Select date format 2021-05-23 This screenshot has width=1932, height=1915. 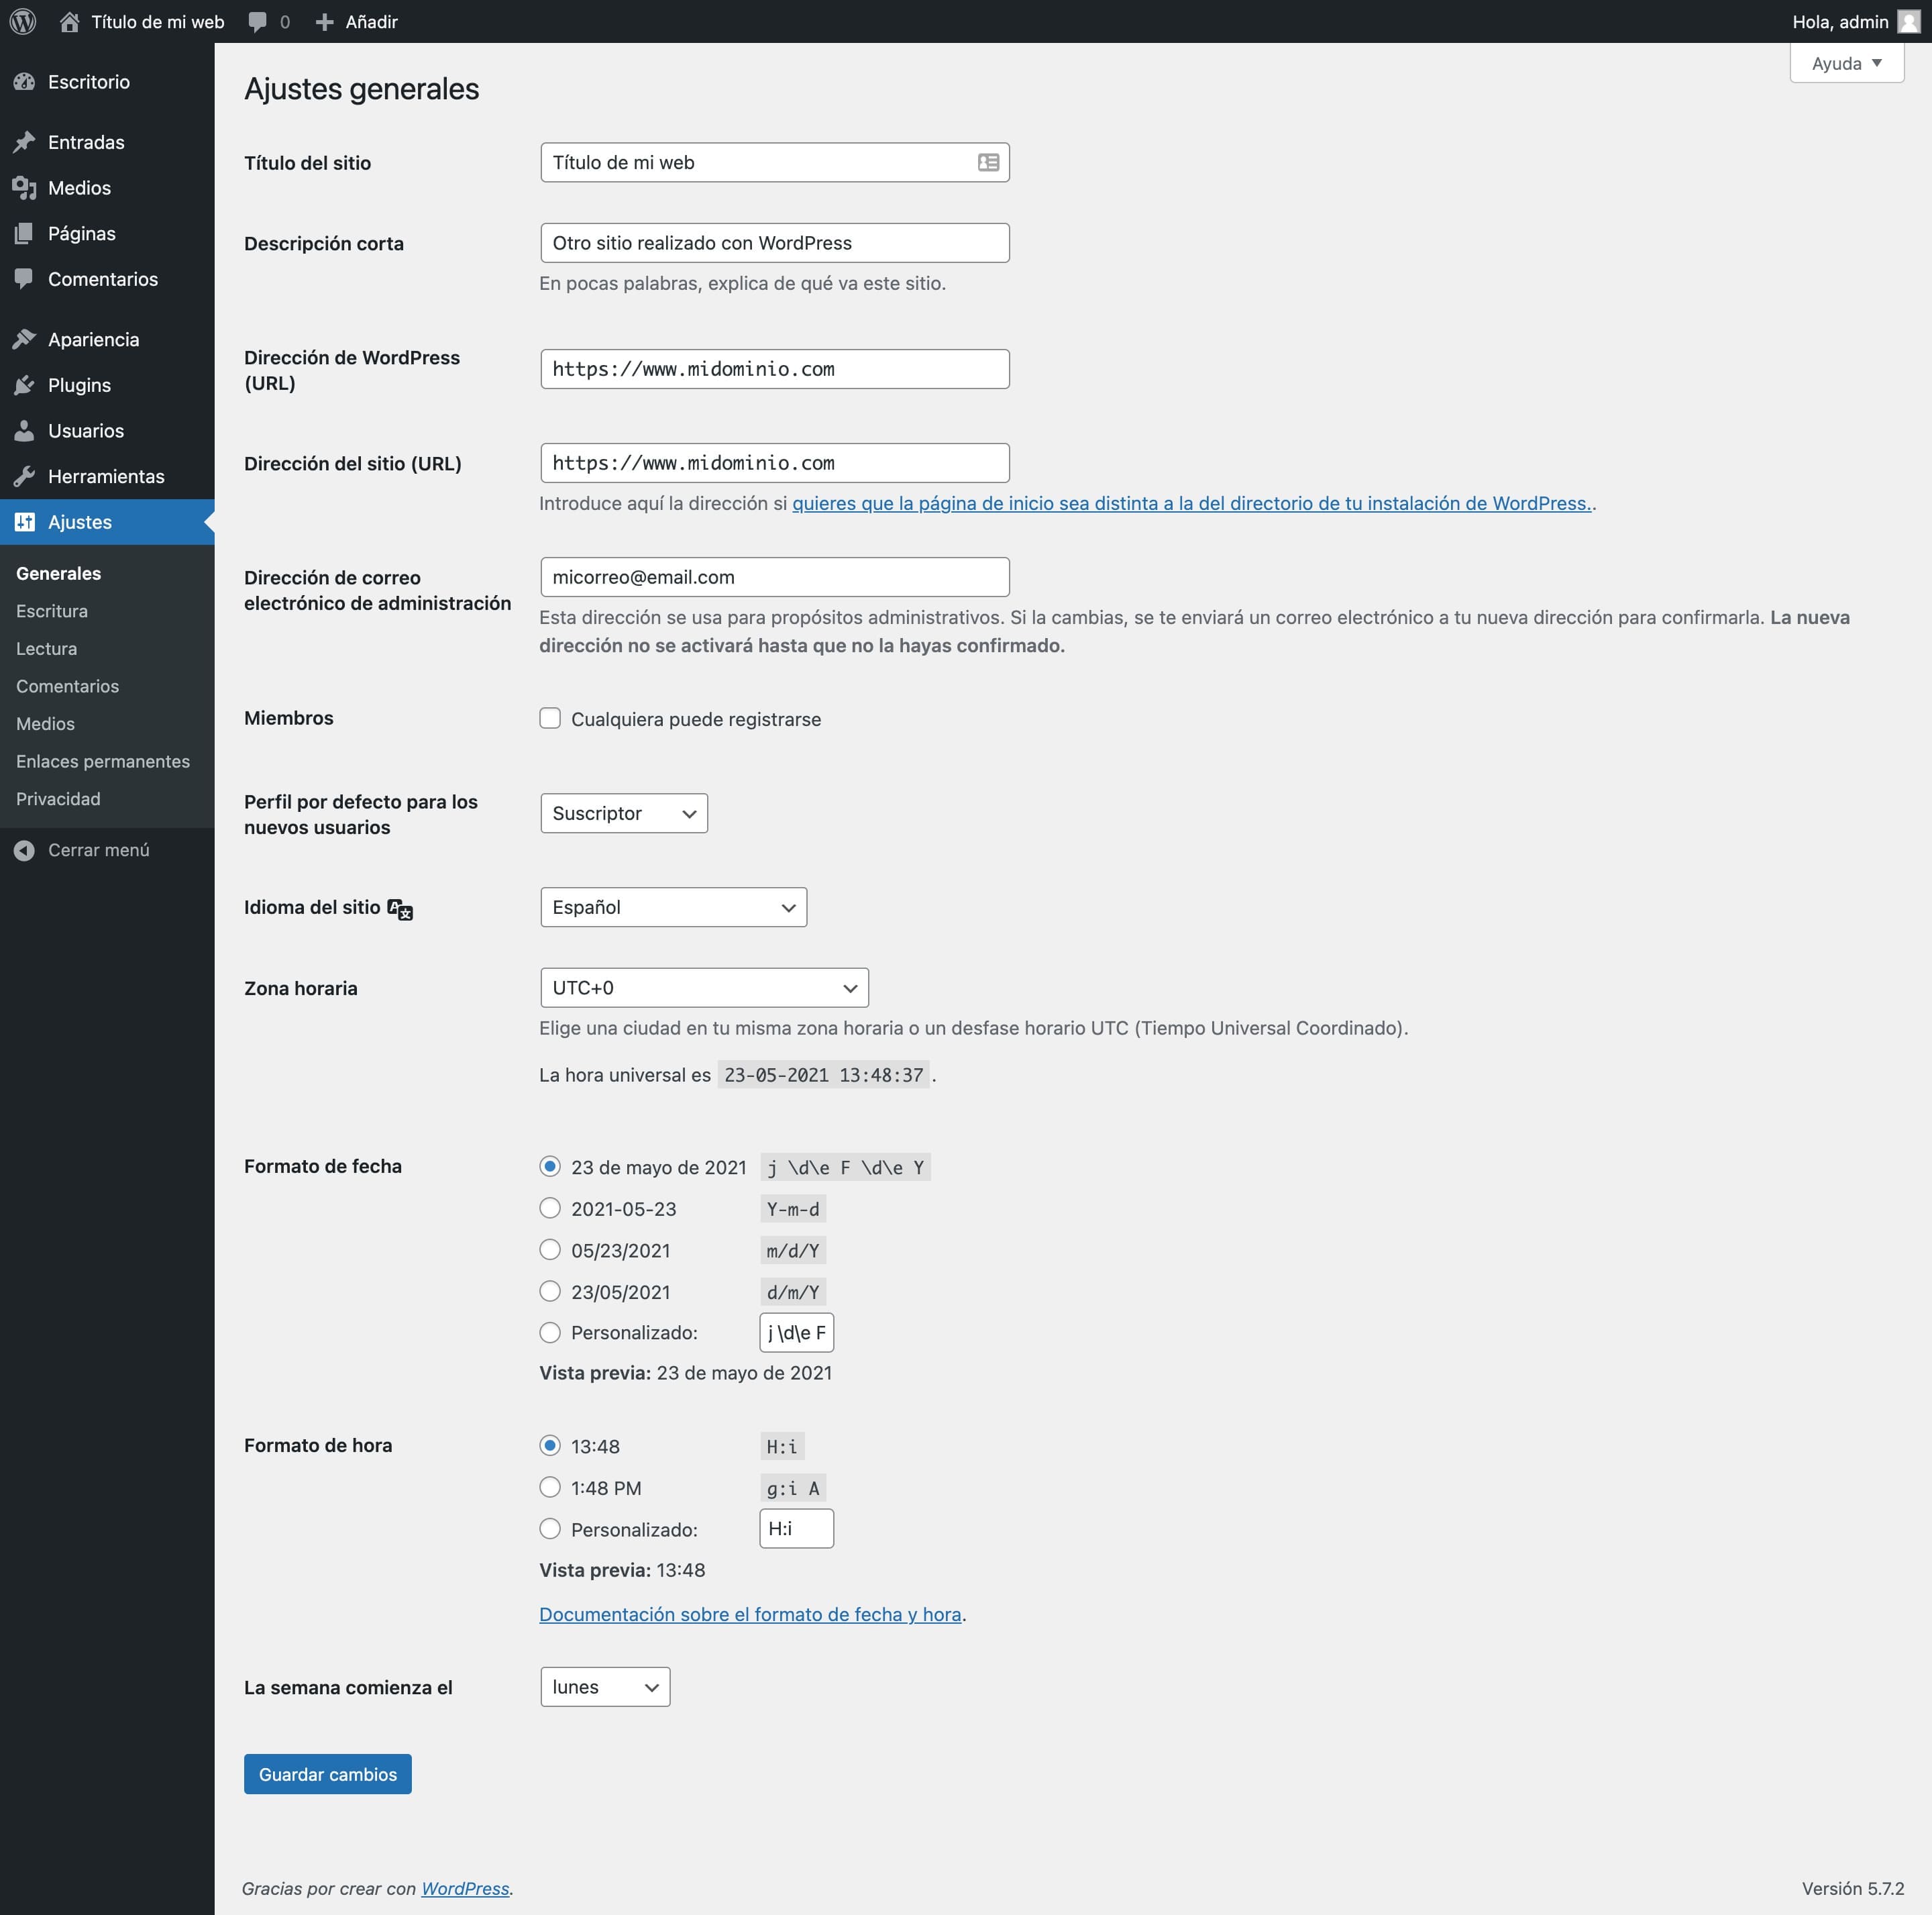point(550,1208)
